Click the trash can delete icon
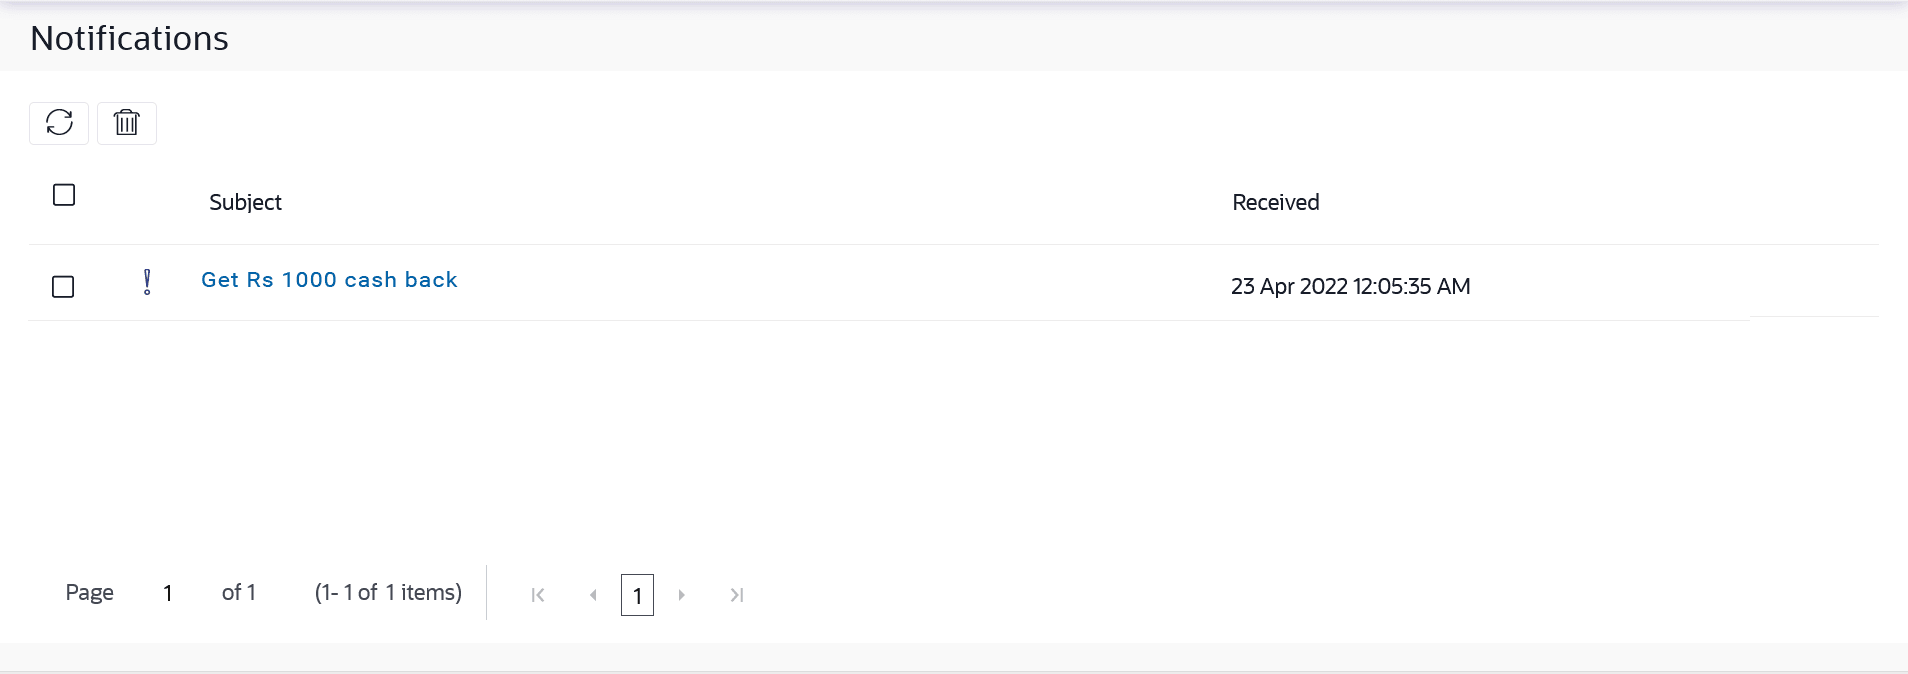This screenshot has height=674, width=1908. 127,123
